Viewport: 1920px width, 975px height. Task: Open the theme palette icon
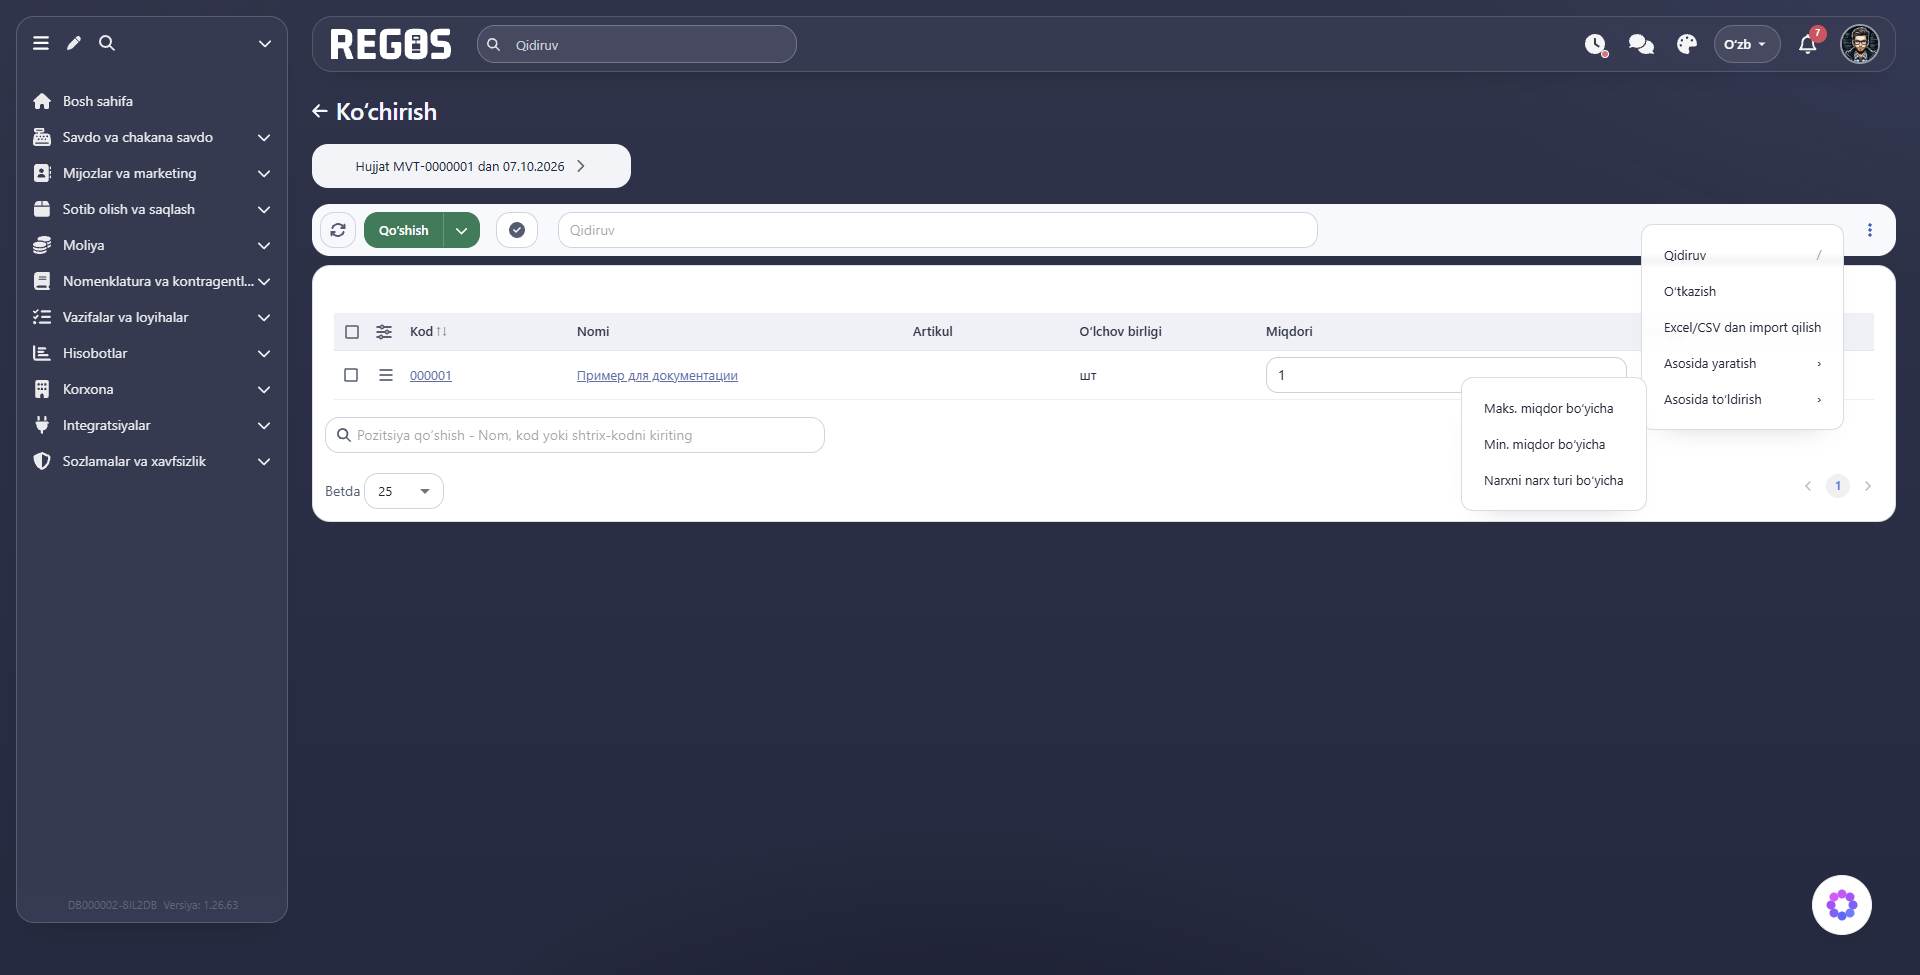1687,44
